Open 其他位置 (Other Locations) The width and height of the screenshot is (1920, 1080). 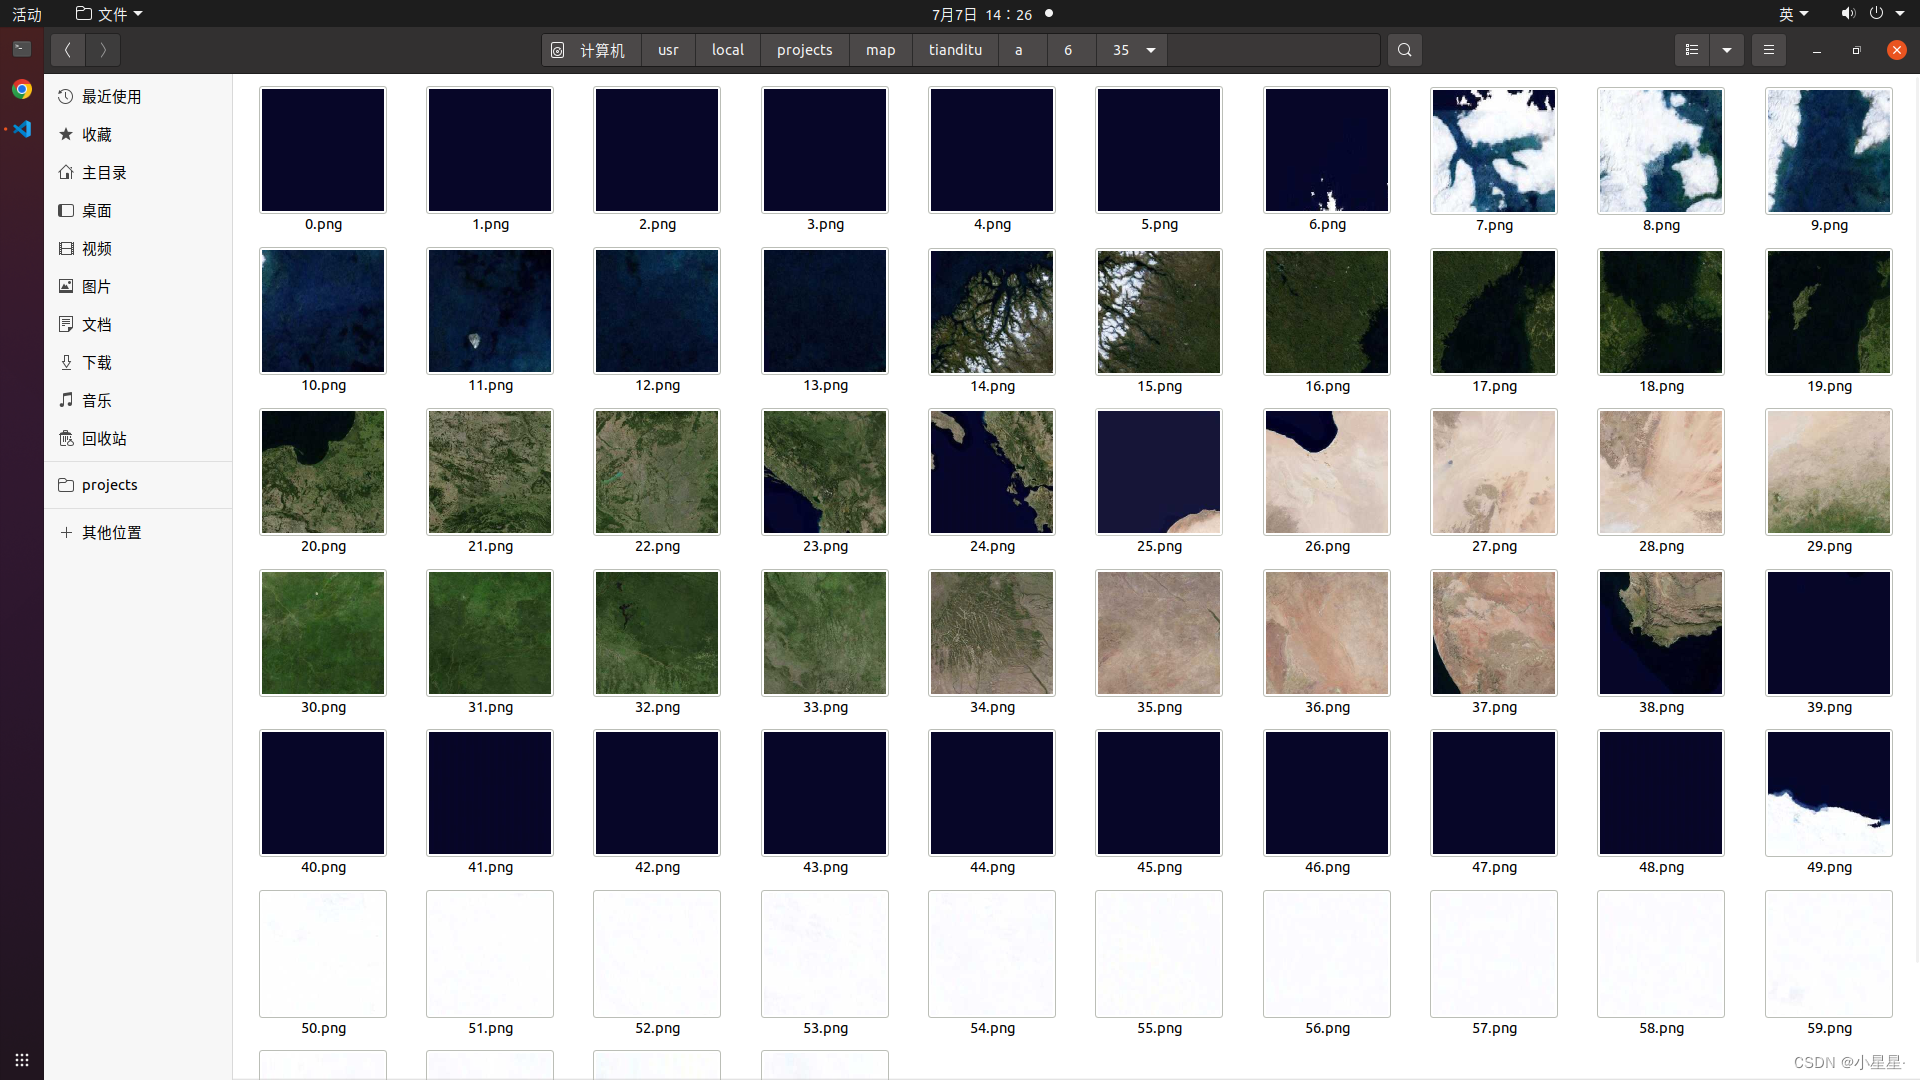click(x=138, y=533)
